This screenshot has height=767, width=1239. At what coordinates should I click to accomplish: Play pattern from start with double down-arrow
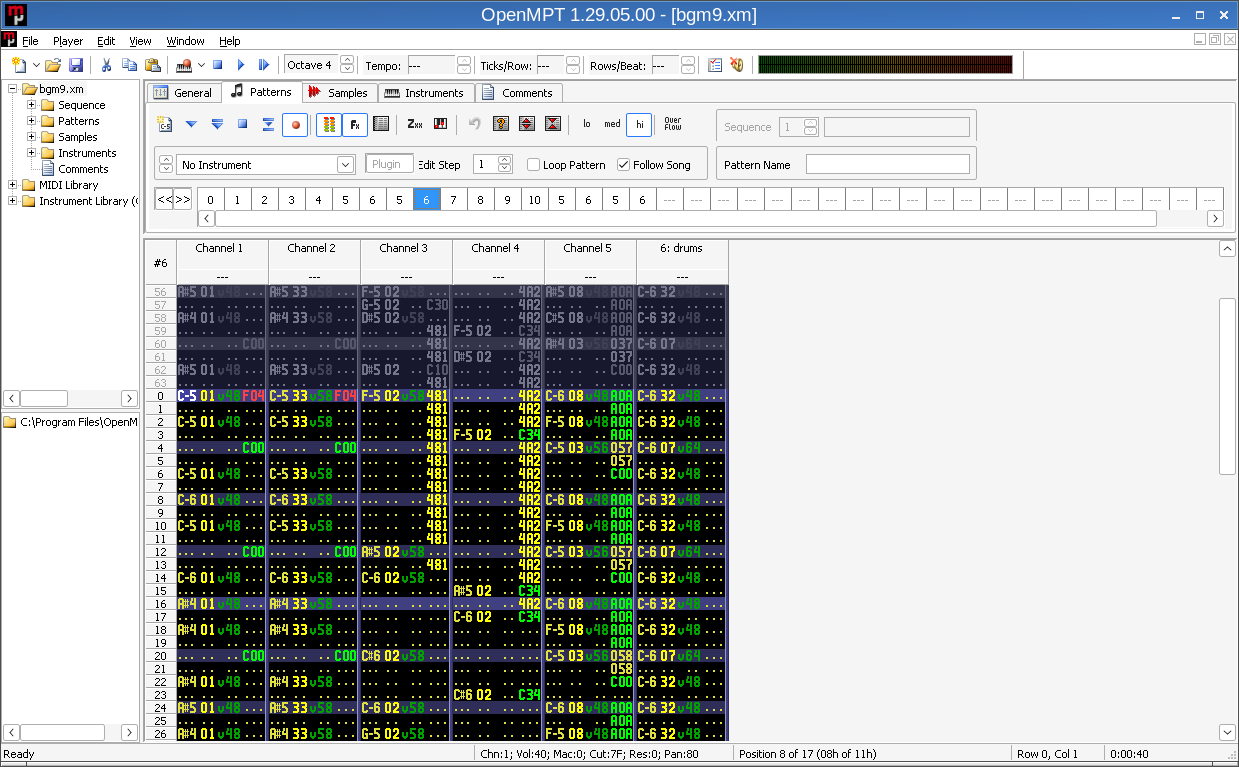tap(217, 124)
